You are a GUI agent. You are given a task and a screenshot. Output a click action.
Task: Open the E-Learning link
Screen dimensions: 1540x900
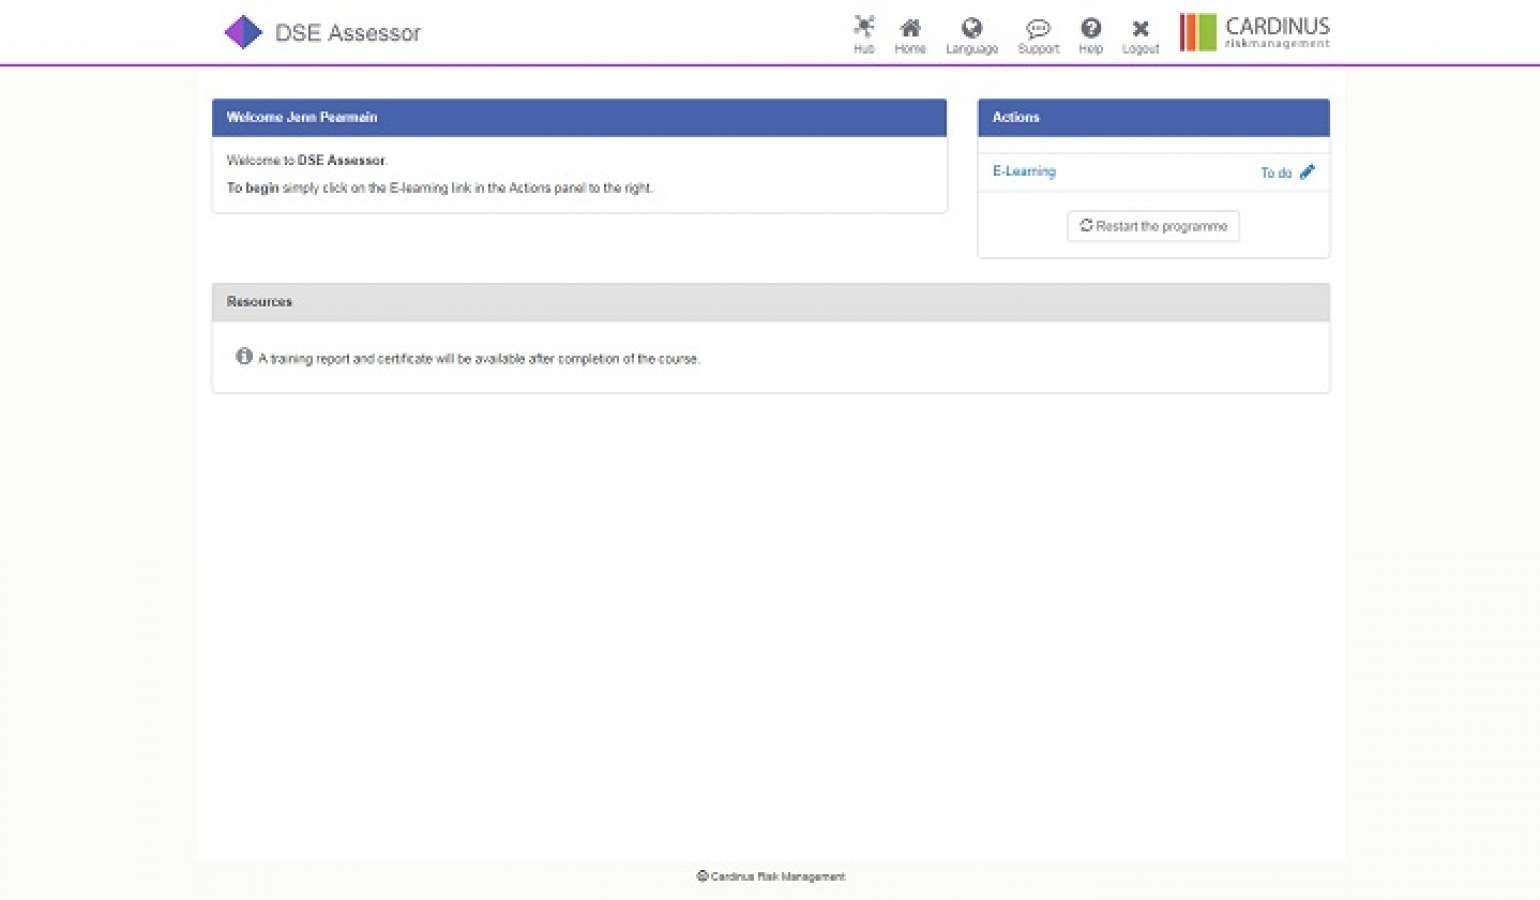[x=1023, y=171]
